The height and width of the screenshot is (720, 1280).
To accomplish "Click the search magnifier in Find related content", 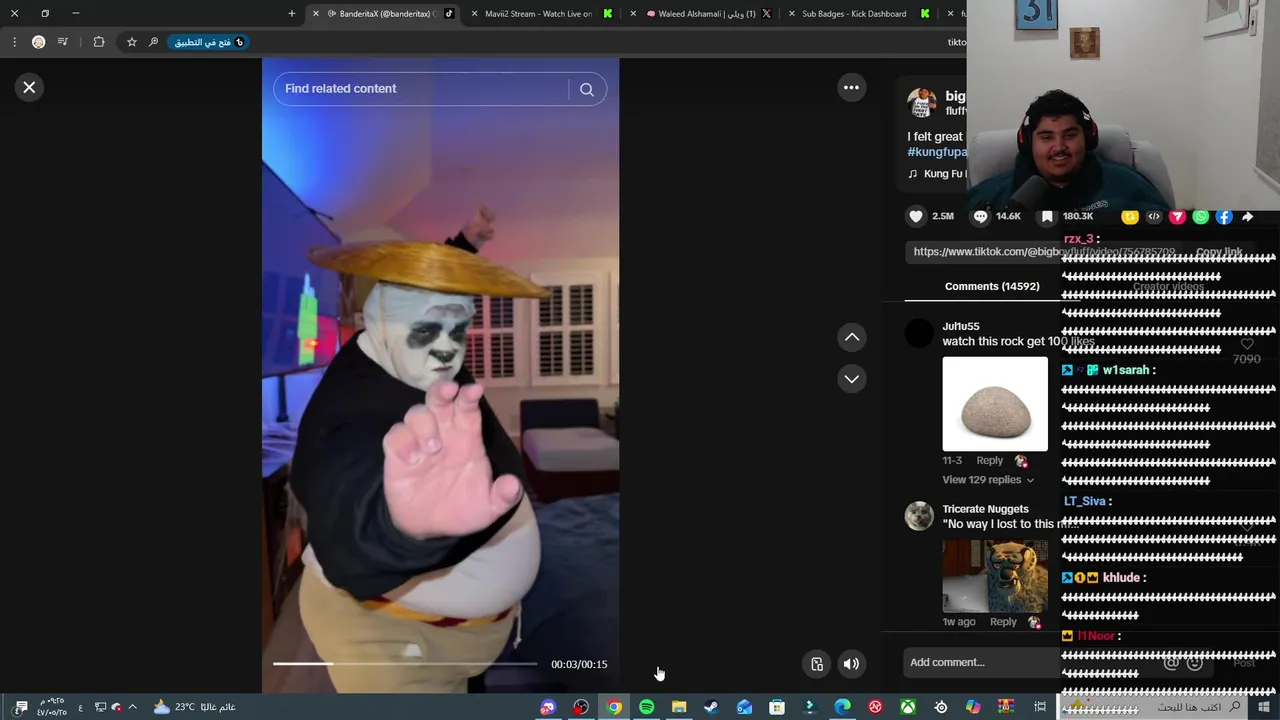I will (587, 90).
